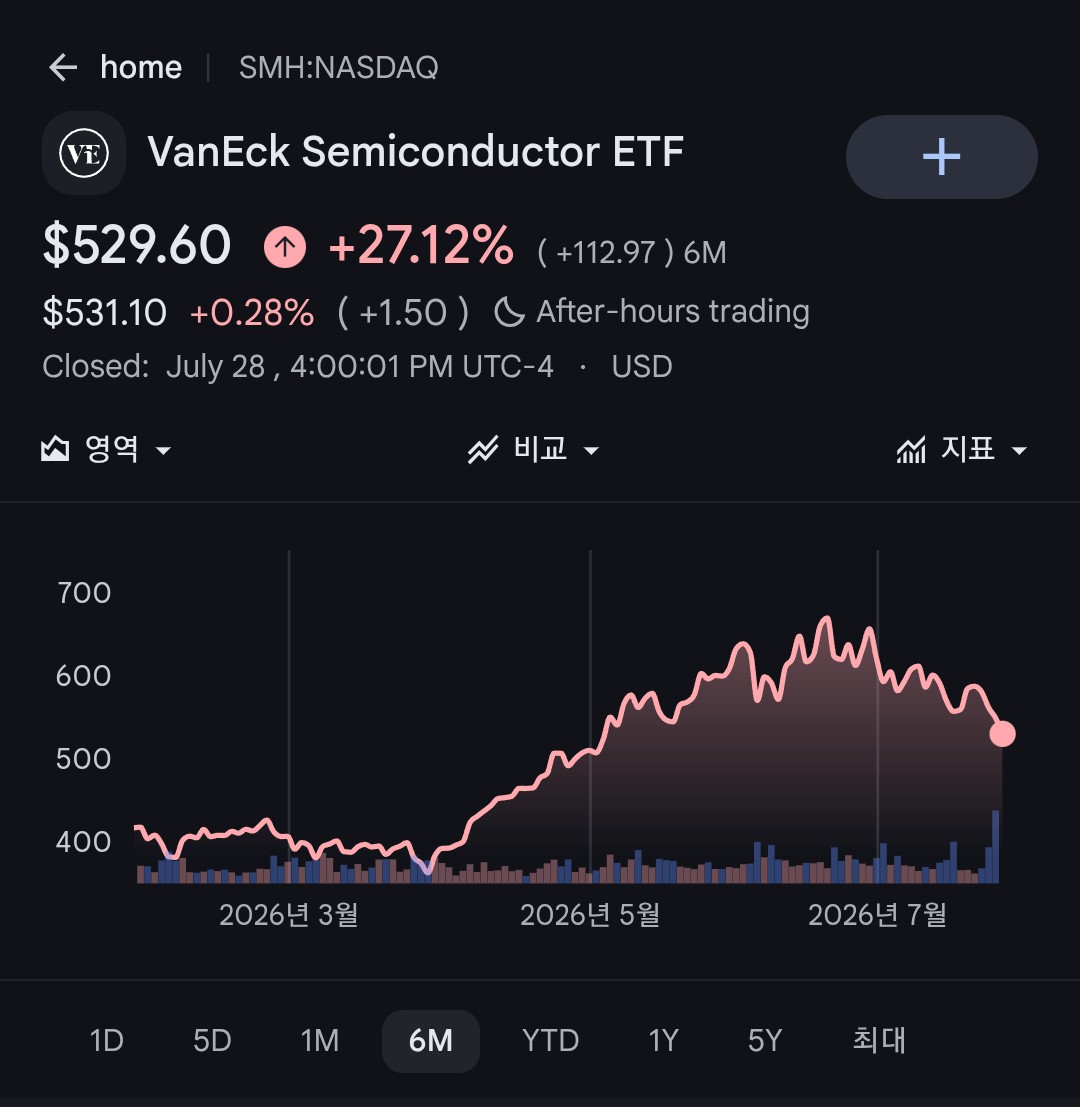Image resolution: width=1080 pixels, height=1107 pixels.
Task: Expand the 지표 indicators dropdown
Action: pyautogui.click(x=962, y=449)
